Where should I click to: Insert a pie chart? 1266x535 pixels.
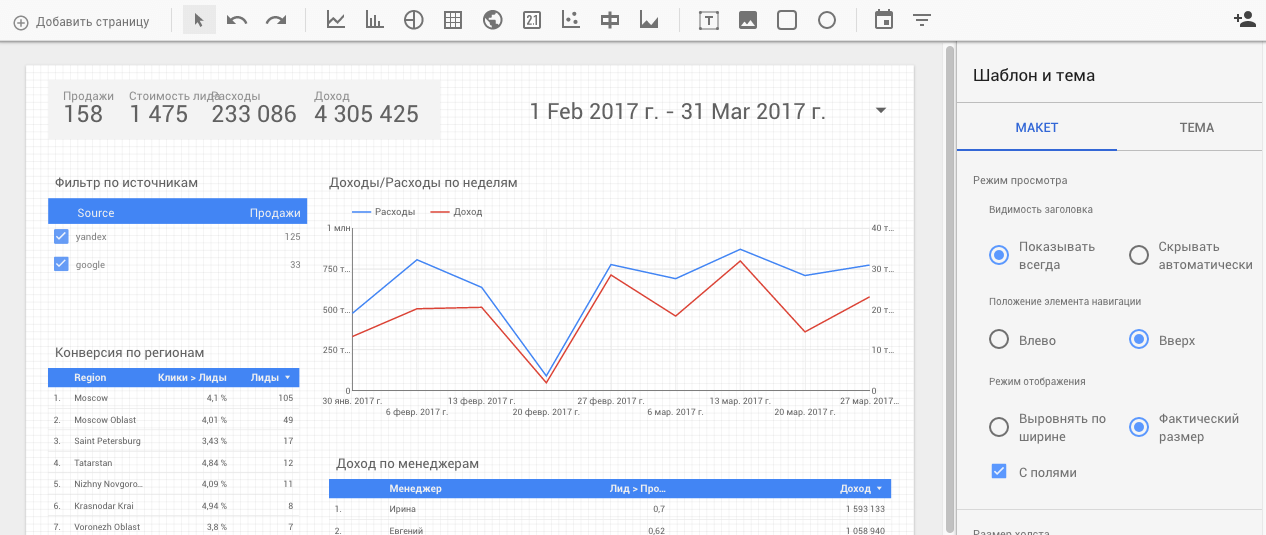413,20
